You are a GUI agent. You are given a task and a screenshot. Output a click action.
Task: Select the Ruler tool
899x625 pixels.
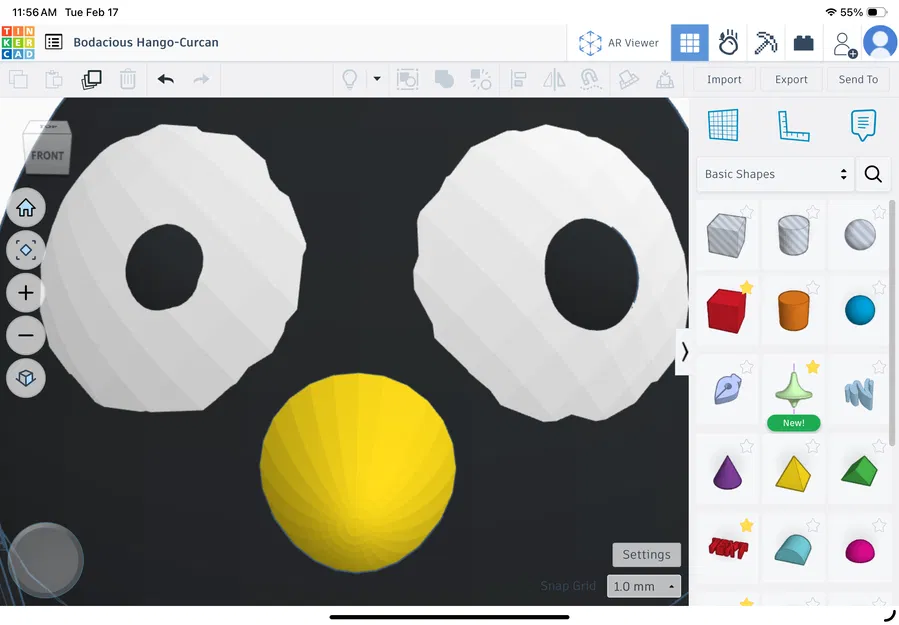pyautogui.click(x=794, y=126)
